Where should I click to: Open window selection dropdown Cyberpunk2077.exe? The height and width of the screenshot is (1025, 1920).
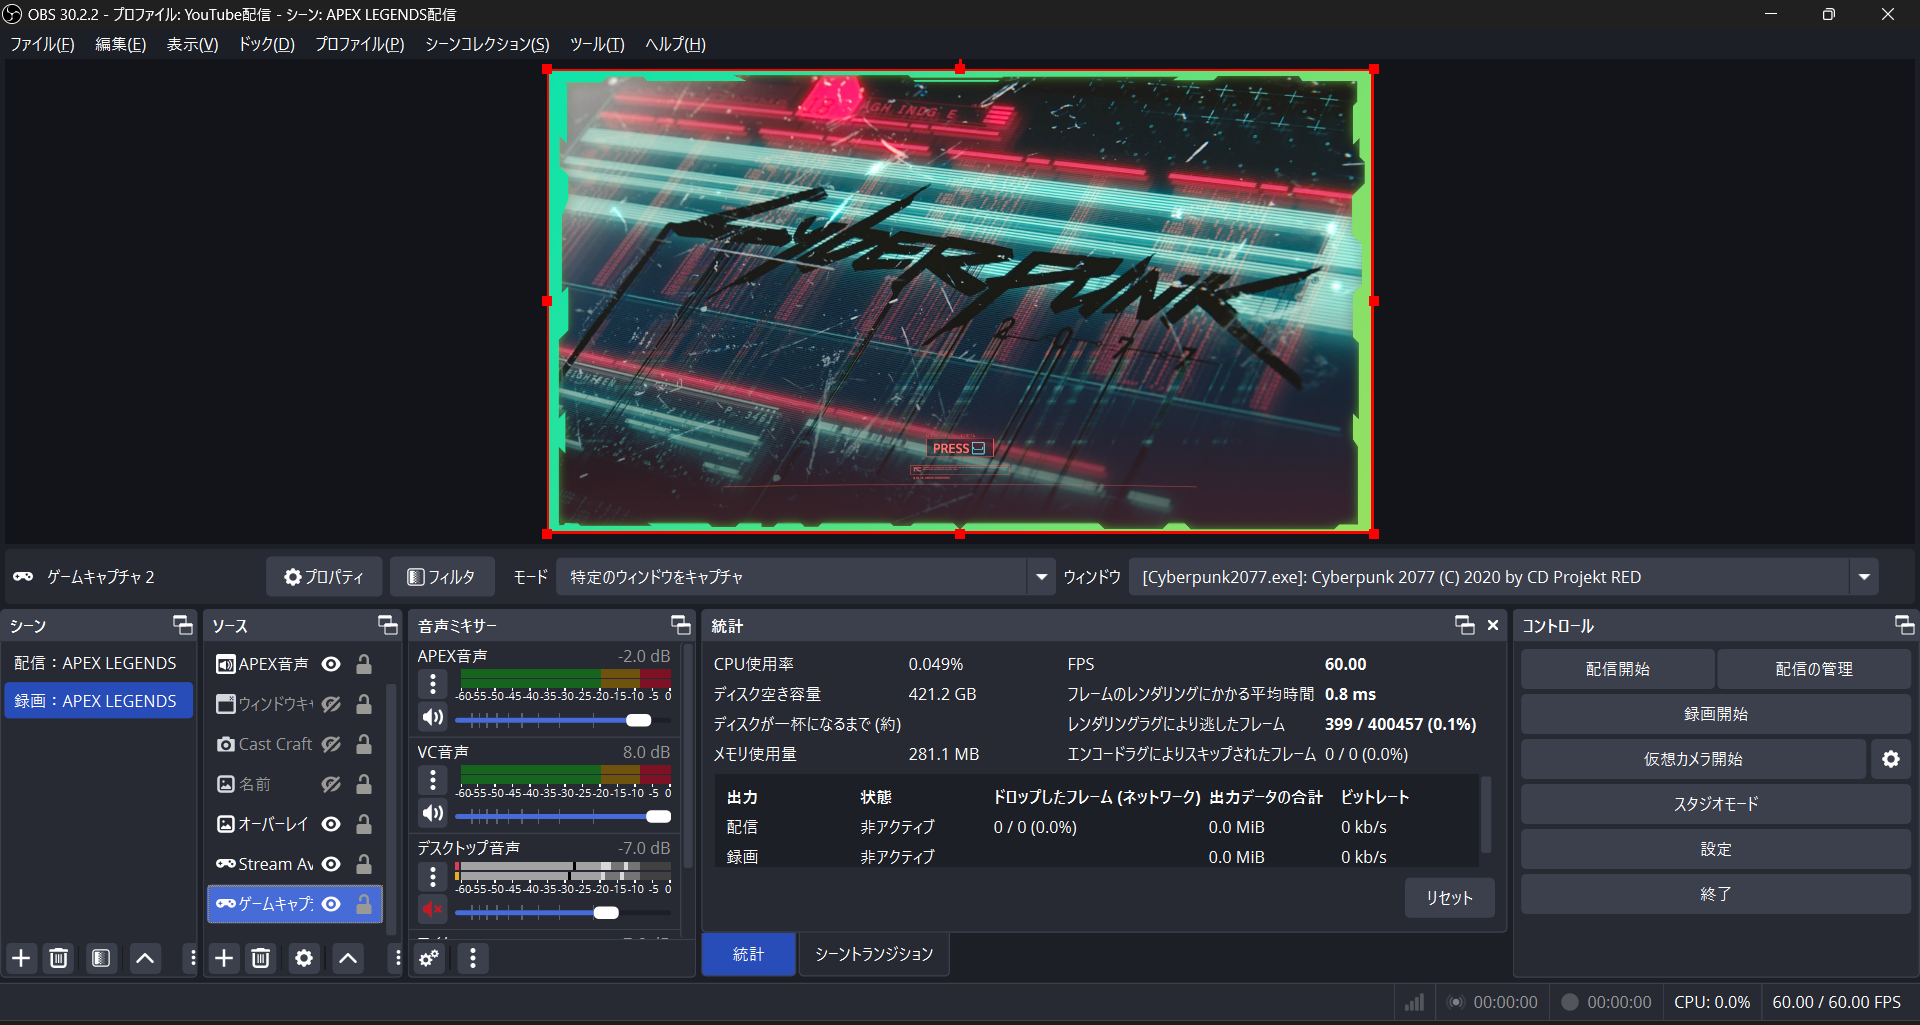[1504, 577]
